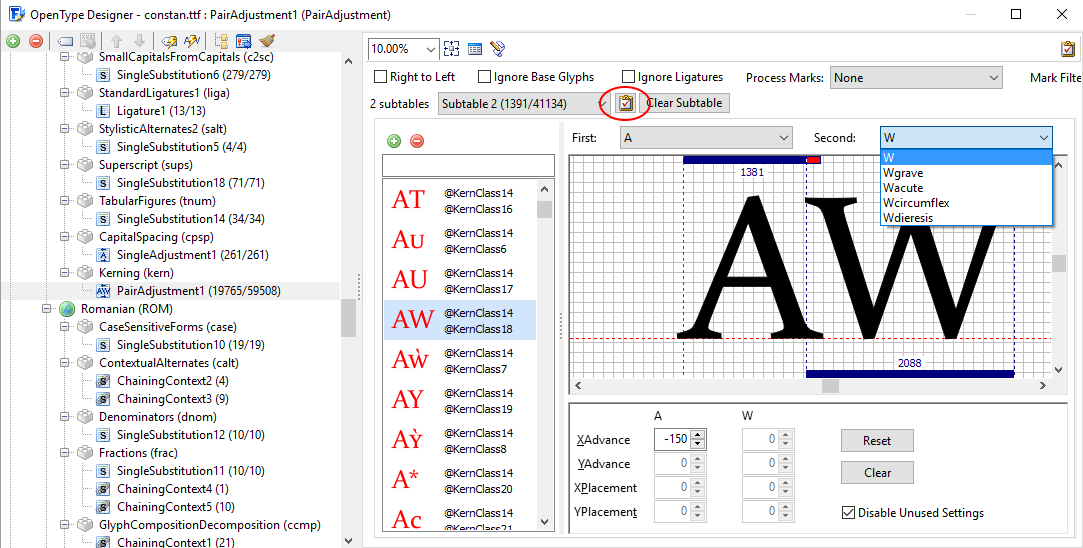
Task: Click the green add pair icon above the pair list
Action: [x=394, y=141]
